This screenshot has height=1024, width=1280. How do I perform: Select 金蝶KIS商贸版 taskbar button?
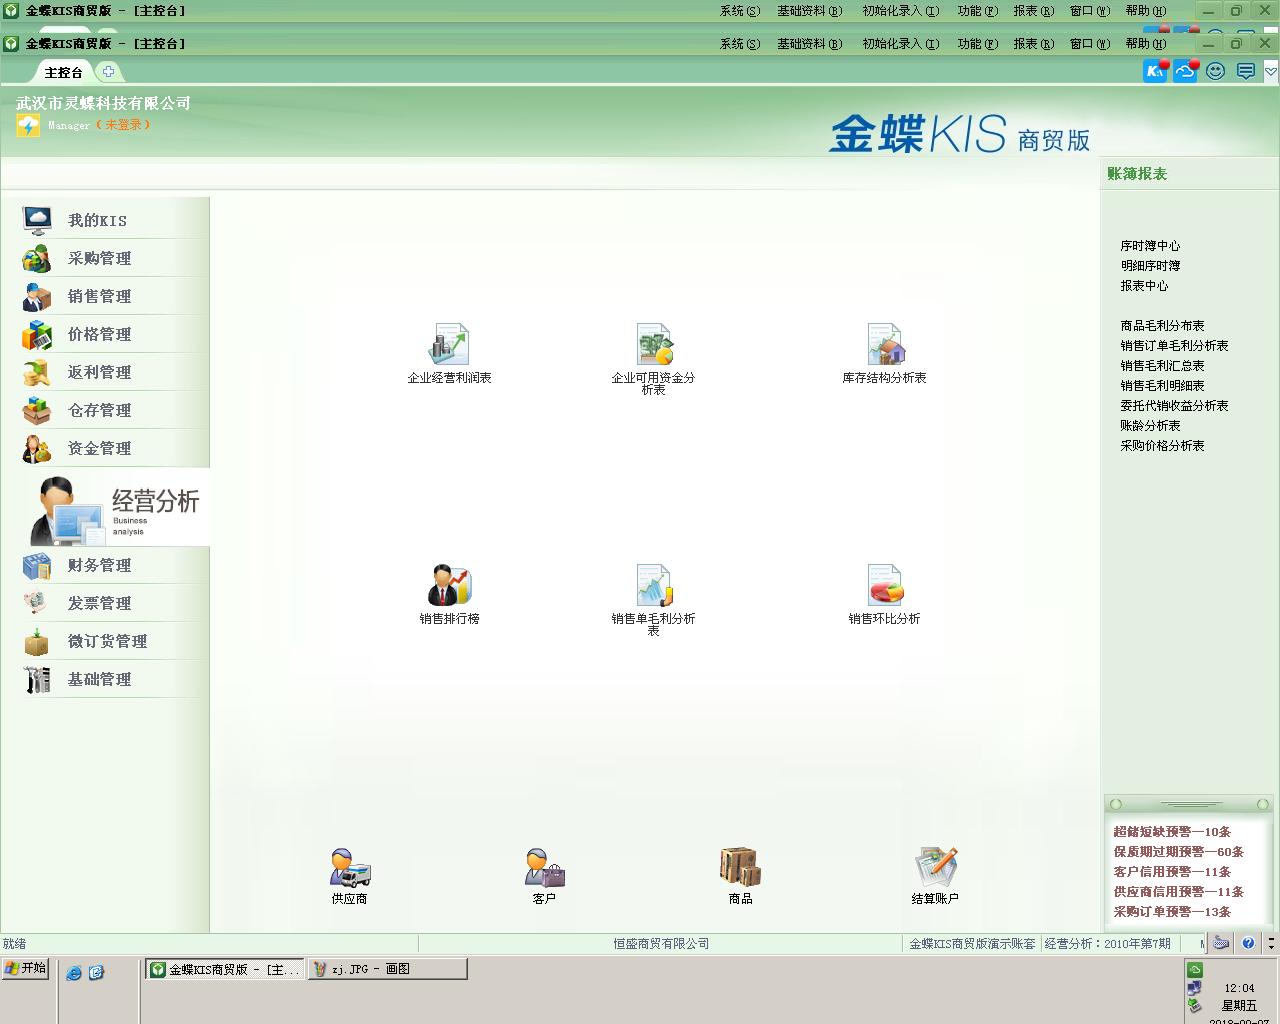pos(225,969)
